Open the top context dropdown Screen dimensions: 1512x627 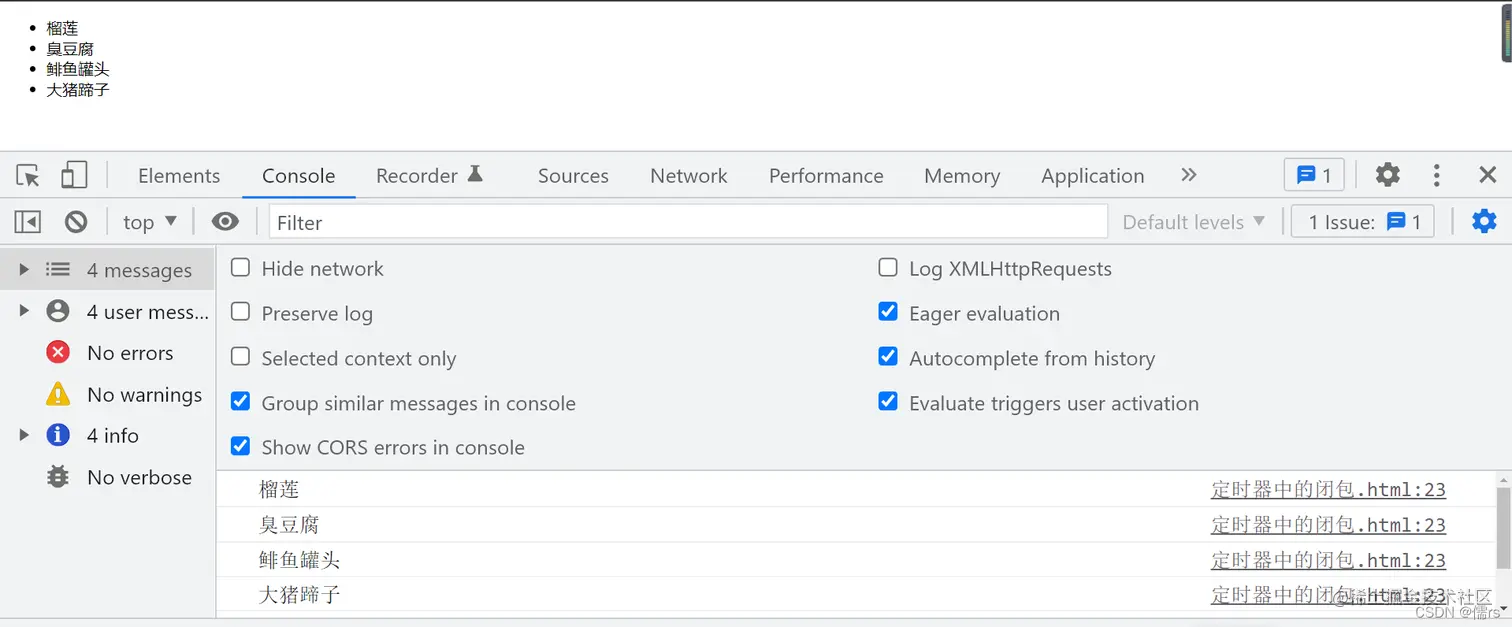150,222
